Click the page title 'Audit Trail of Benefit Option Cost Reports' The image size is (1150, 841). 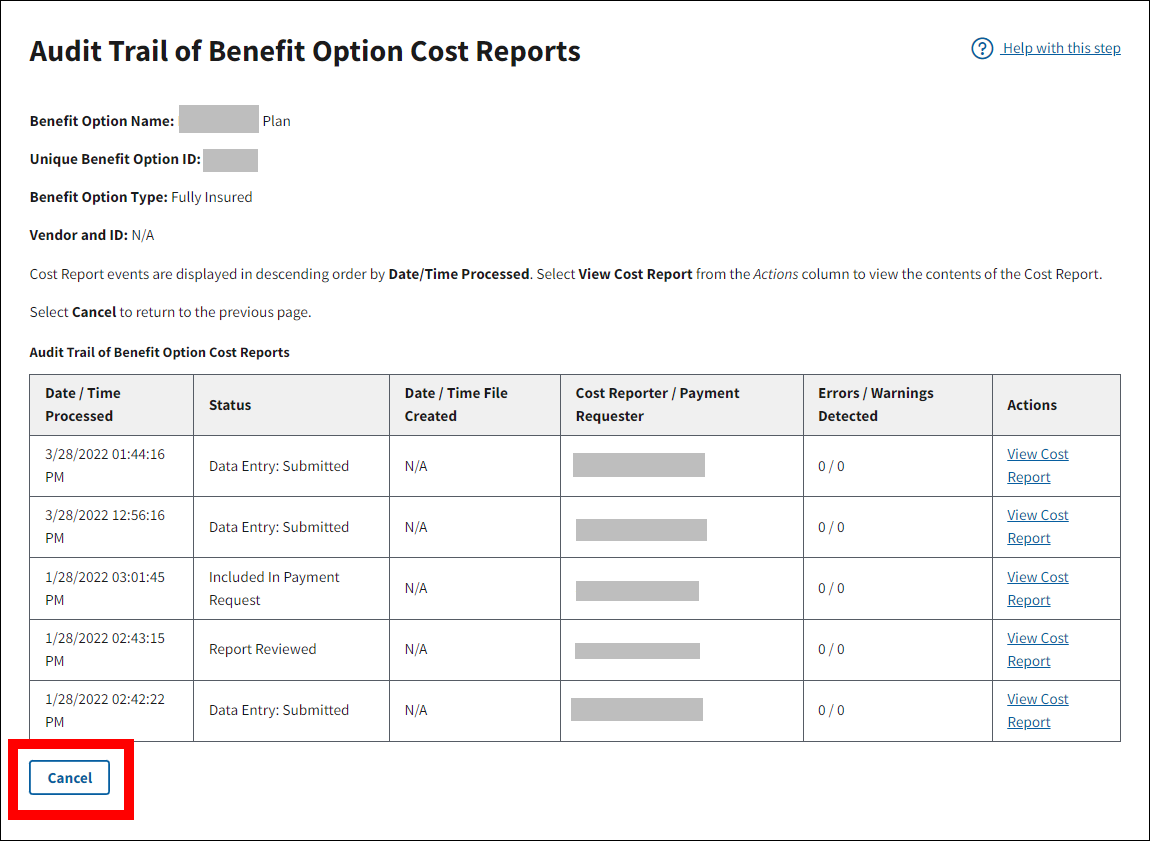305,52
